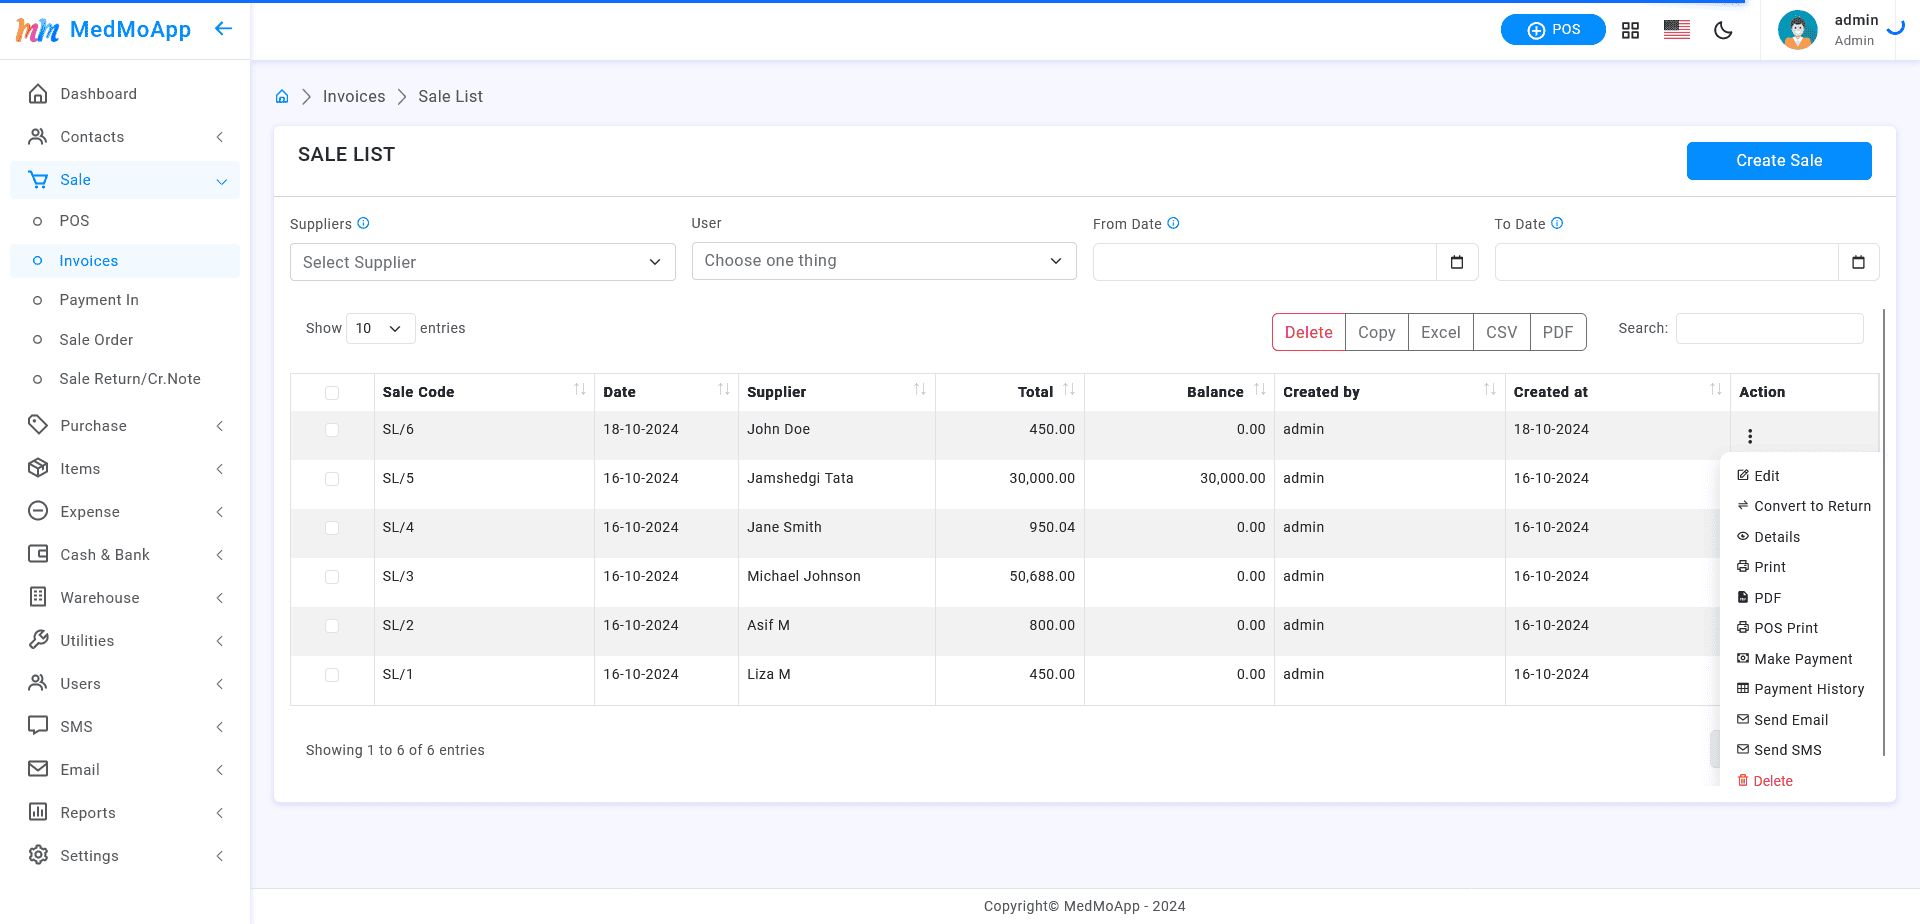This screenshot has height=924, width=1920.
Task: Open the three-dot action menu for SL/6
Action: 1750,436
